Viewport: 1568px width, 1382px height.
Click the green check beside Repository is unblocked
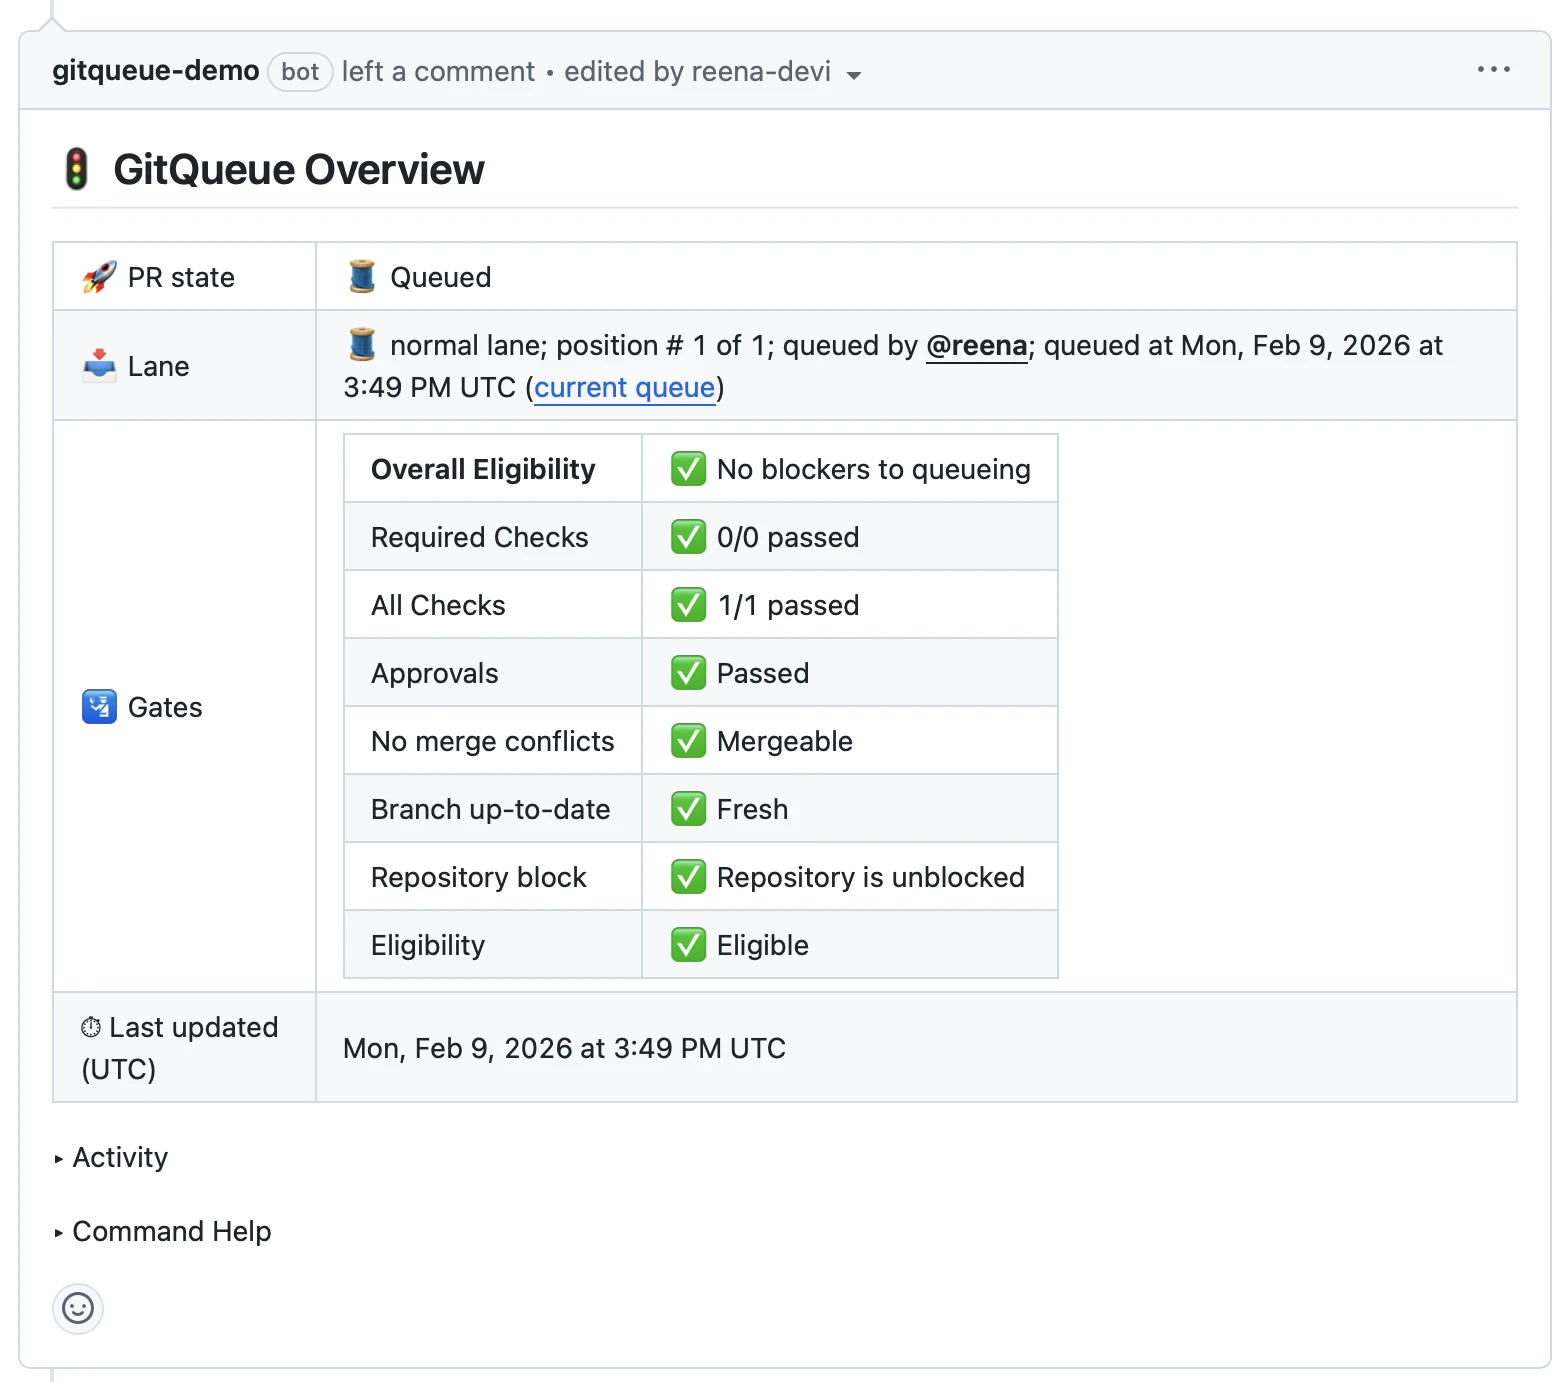click(688, 876)
